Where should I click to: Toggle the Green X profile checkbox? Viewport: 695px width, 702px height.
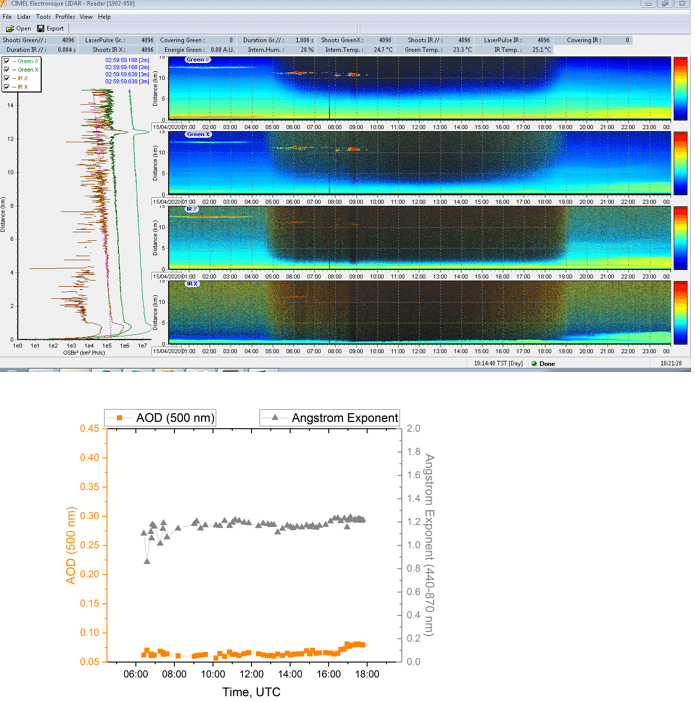(x=8, y=69)
